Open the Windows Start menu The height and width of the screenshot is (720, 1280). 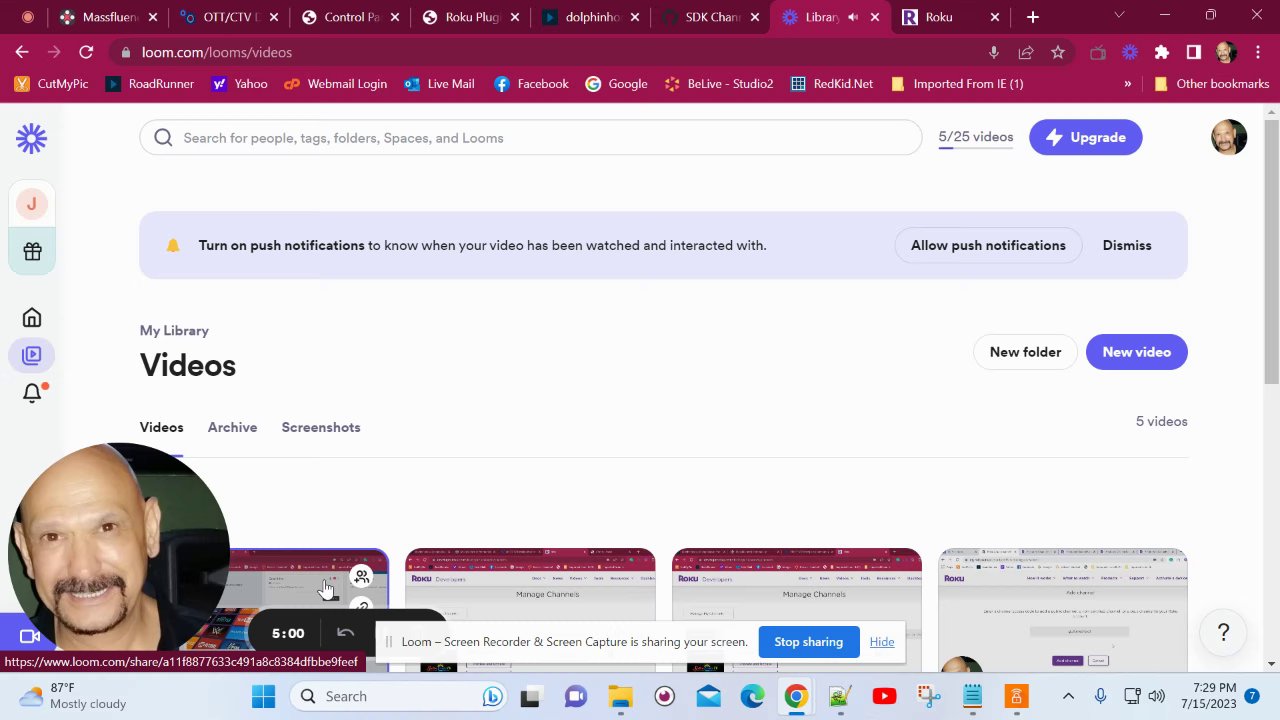tap(264, 696)
